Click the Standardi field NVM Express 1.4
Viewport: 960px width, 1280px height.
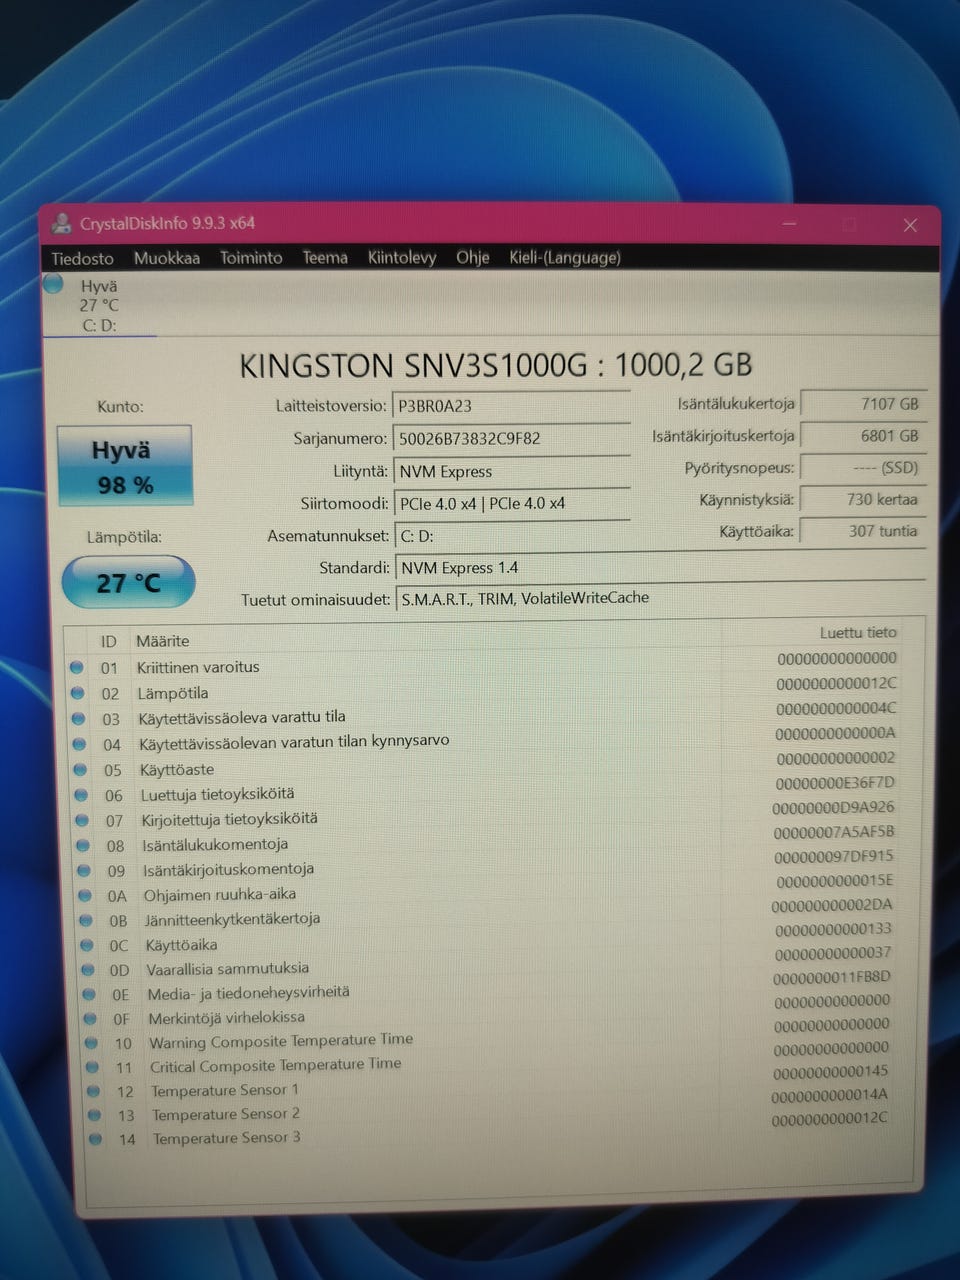660,567
